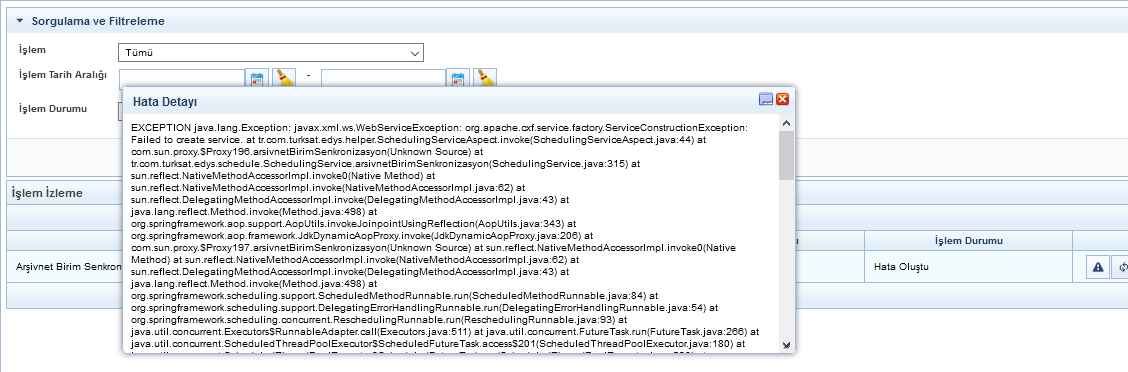Click the İşlem Tarih Aralığı label
1128x372 pixels.
pyautogui.click(x=63, y=75)
